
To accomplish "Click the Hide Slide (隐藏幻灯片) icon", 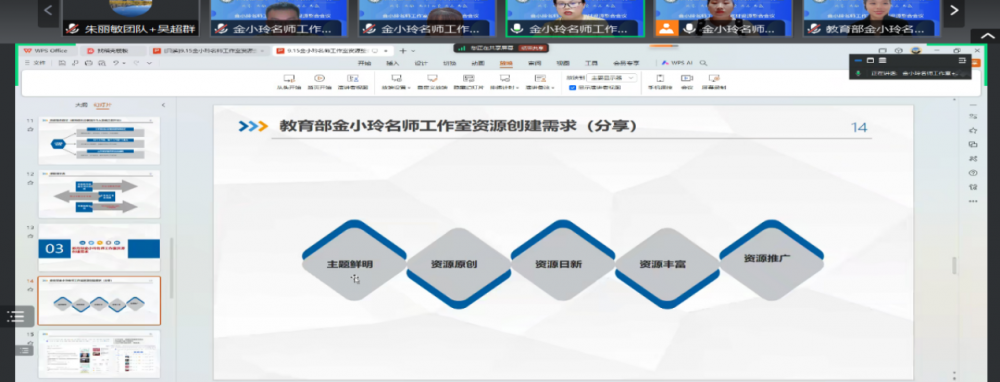I will coord(469,82).
